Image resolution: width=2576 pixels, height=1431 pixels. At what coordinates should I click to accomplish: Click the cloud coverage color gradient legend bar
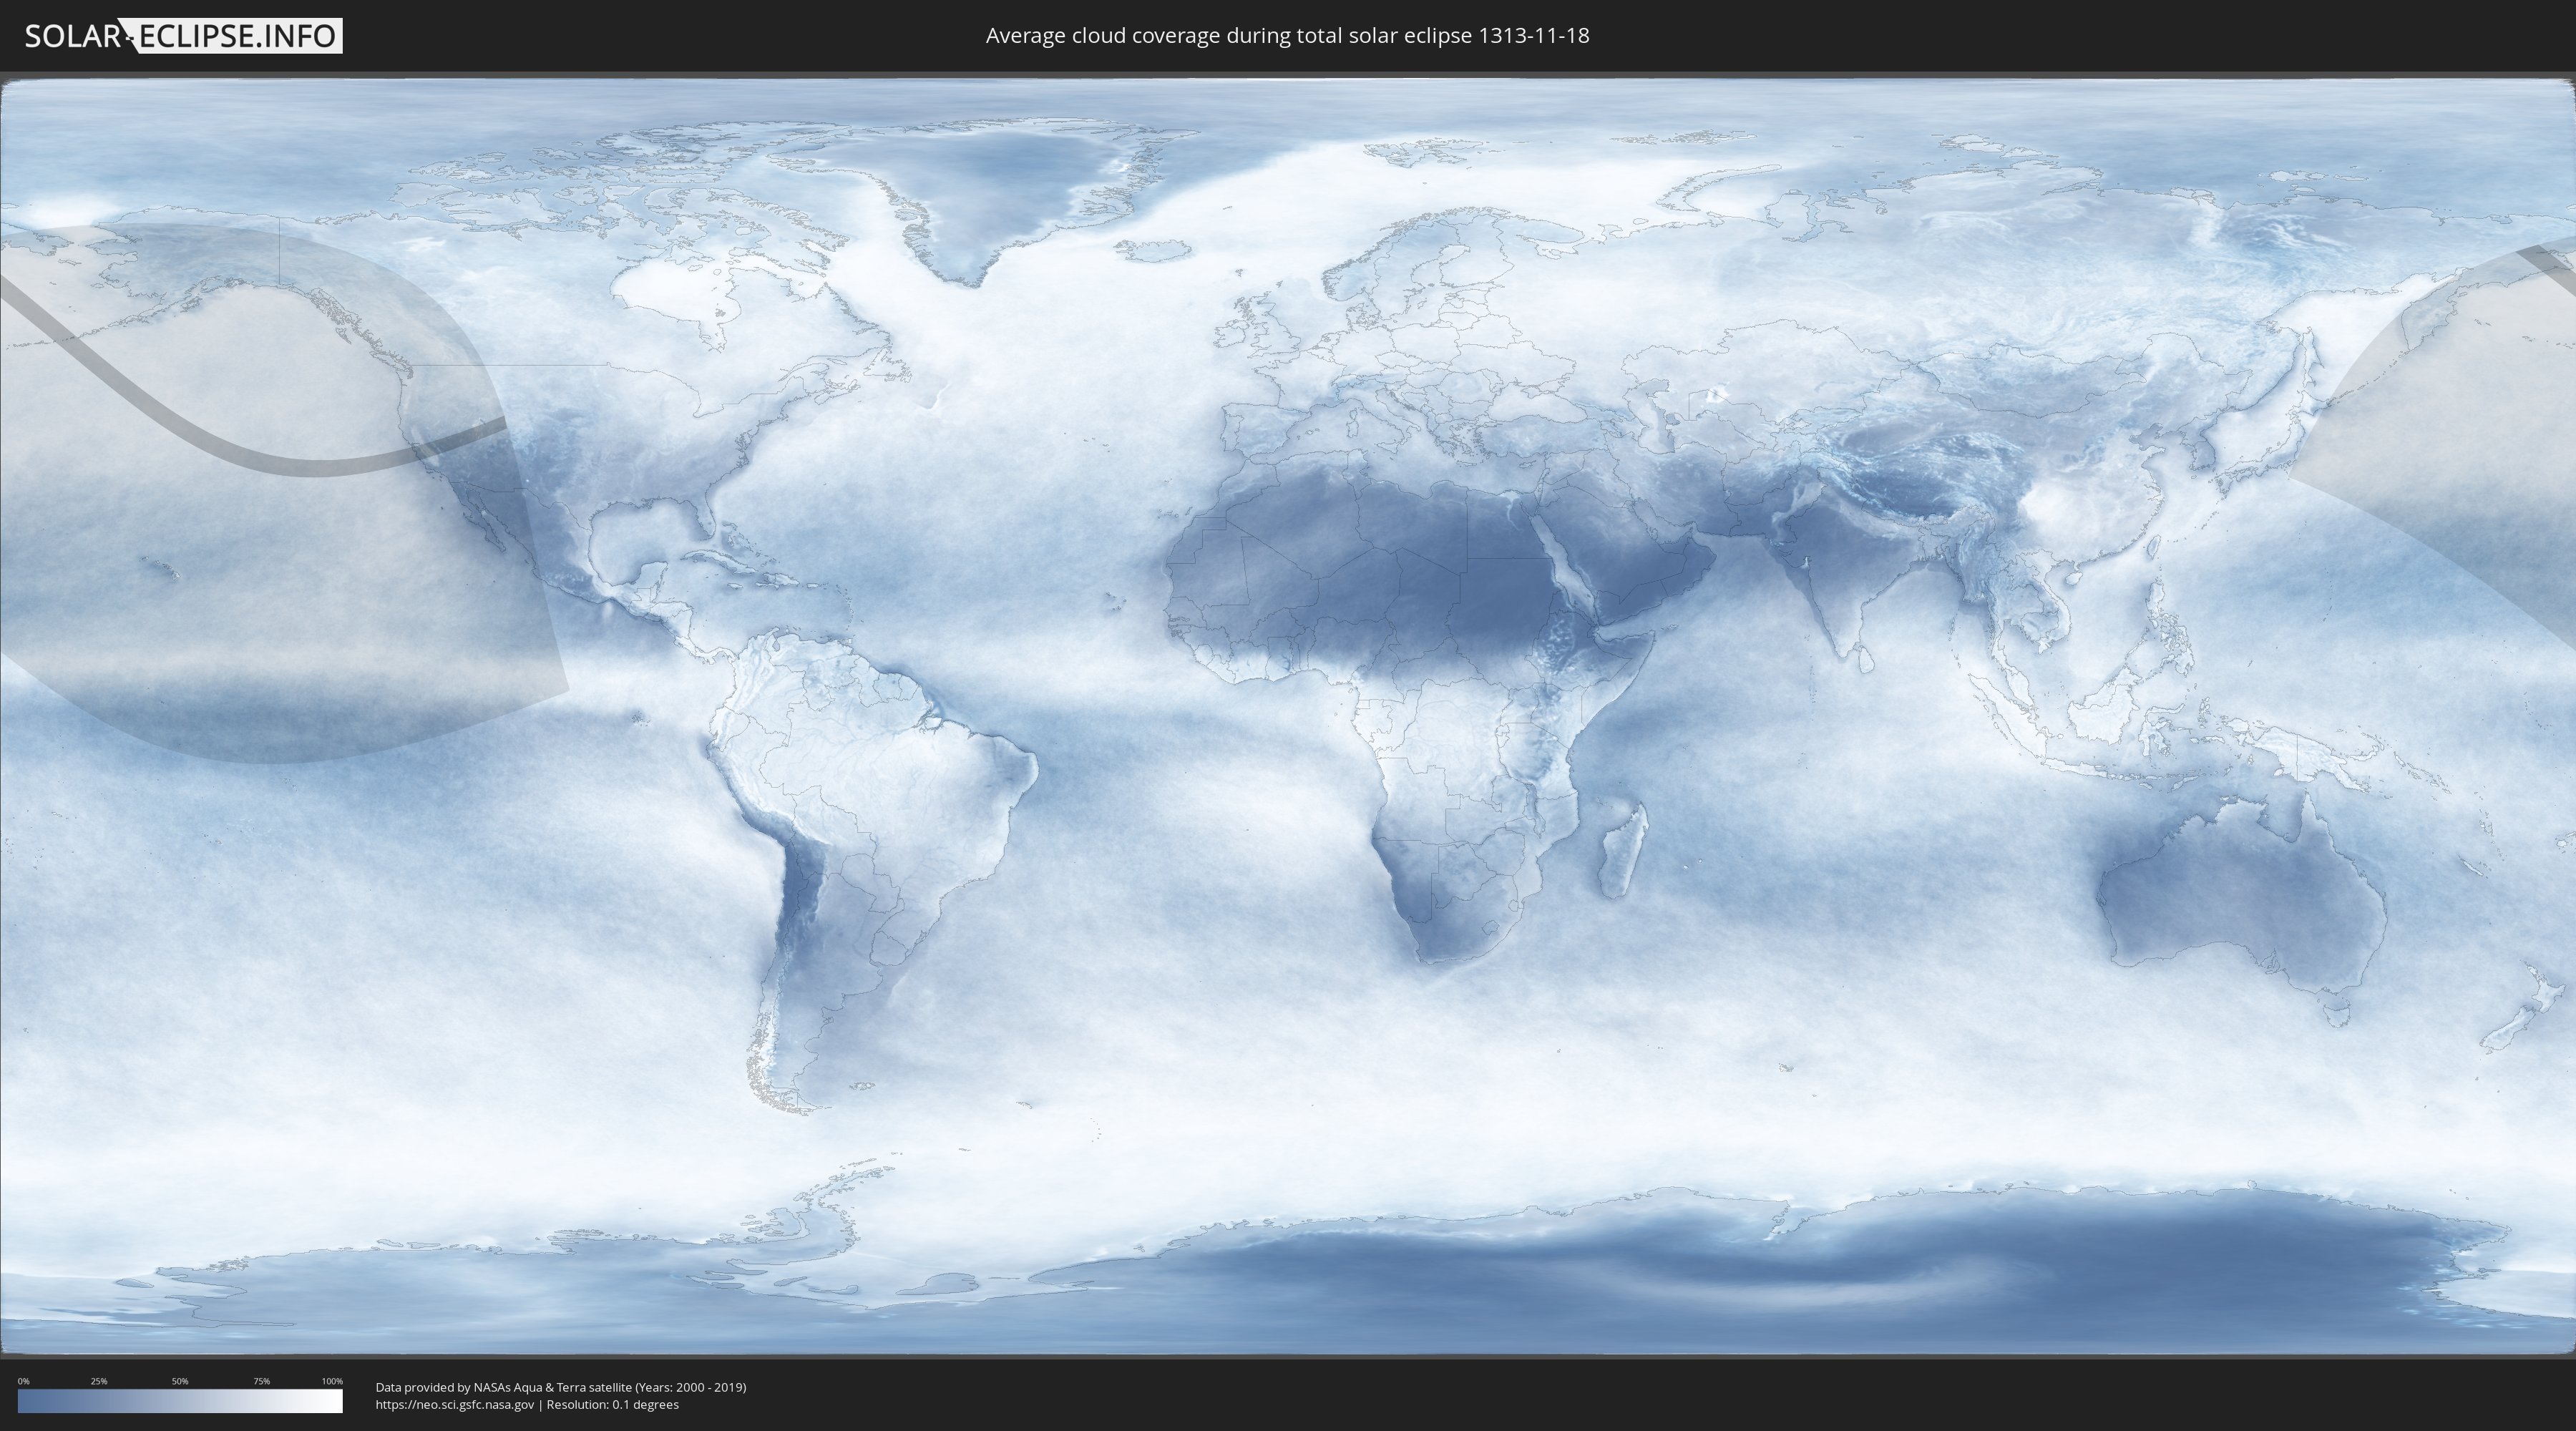(180, 1401)
